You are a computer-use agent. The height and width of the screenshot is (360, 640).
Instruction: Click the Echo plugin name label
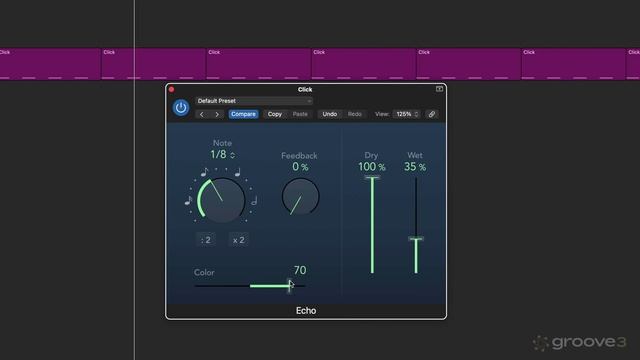(x=306, y=311)
